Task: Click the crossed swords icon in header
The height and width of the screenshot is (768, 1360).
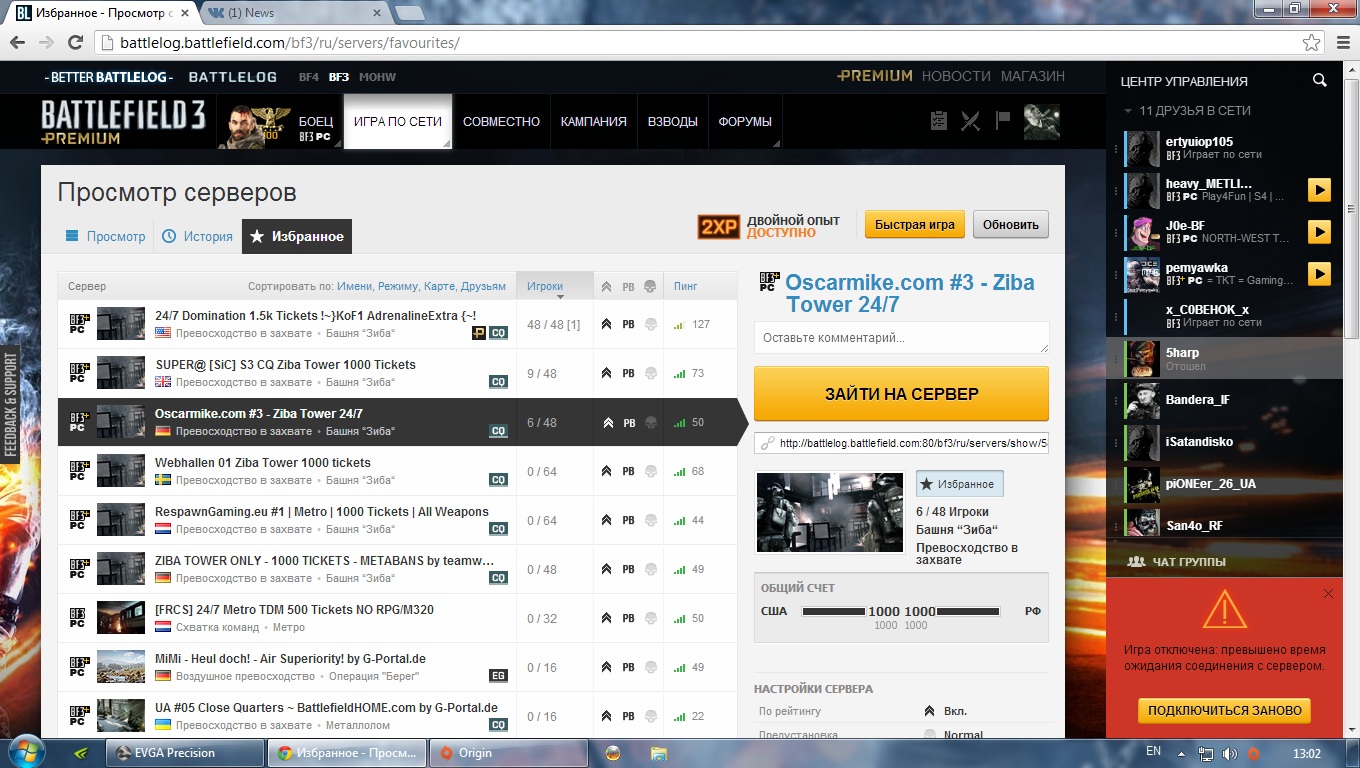Action: (970, 121)
